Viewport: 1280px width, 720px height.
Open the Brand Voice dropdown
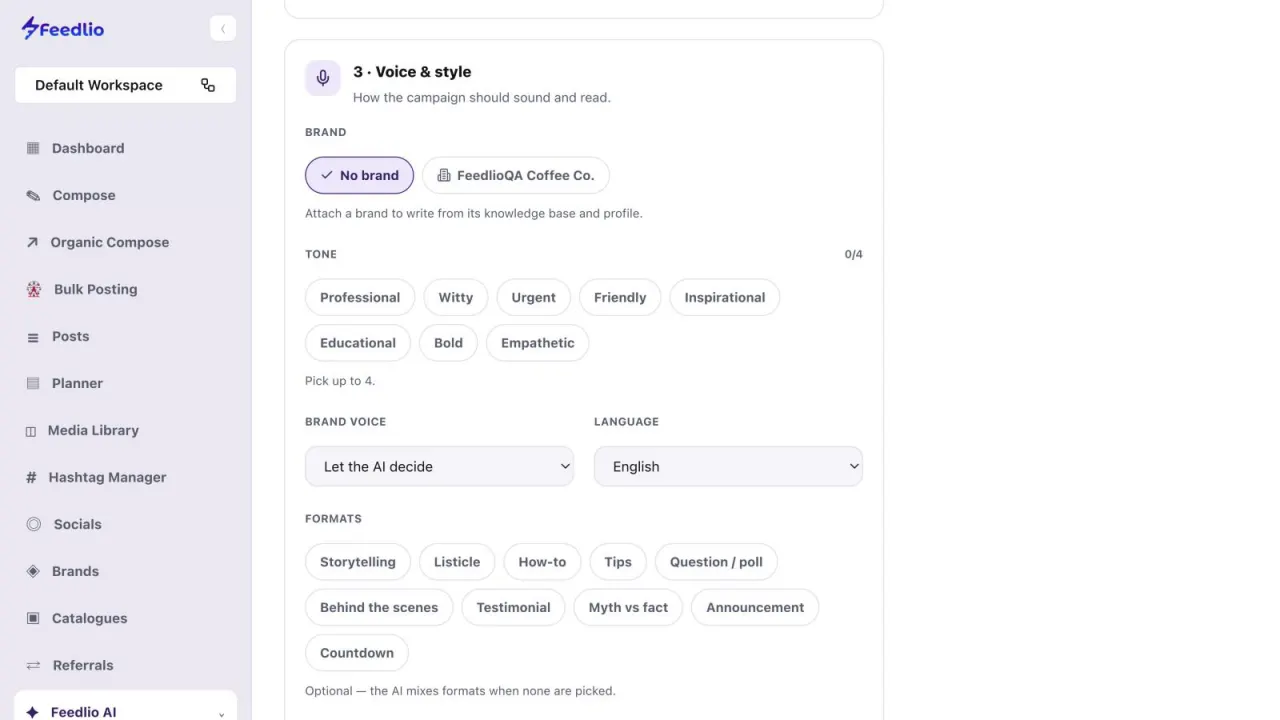440,466
